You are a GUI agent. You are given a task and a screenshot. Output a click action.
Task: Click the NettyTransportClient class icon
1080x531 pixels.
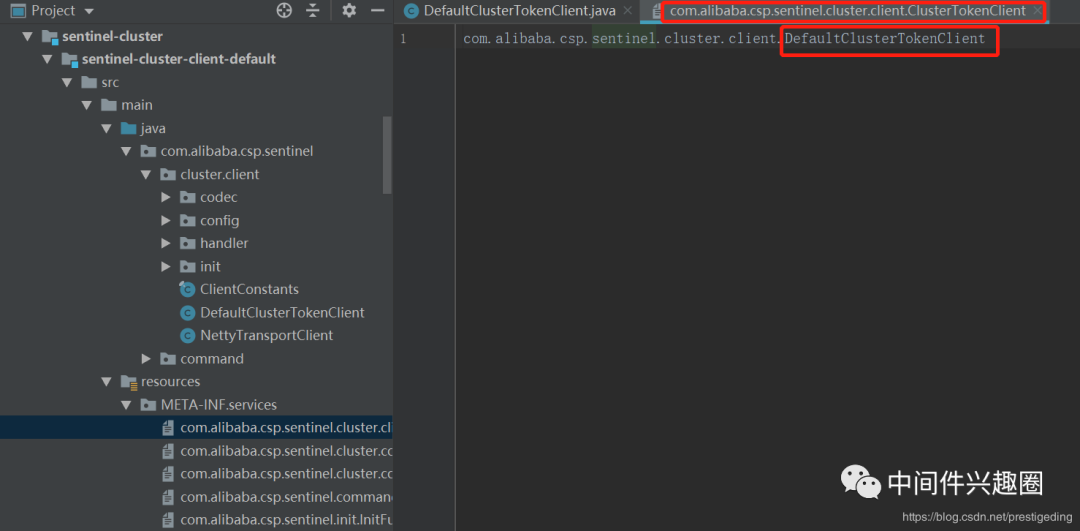click(x=187, y=335)
